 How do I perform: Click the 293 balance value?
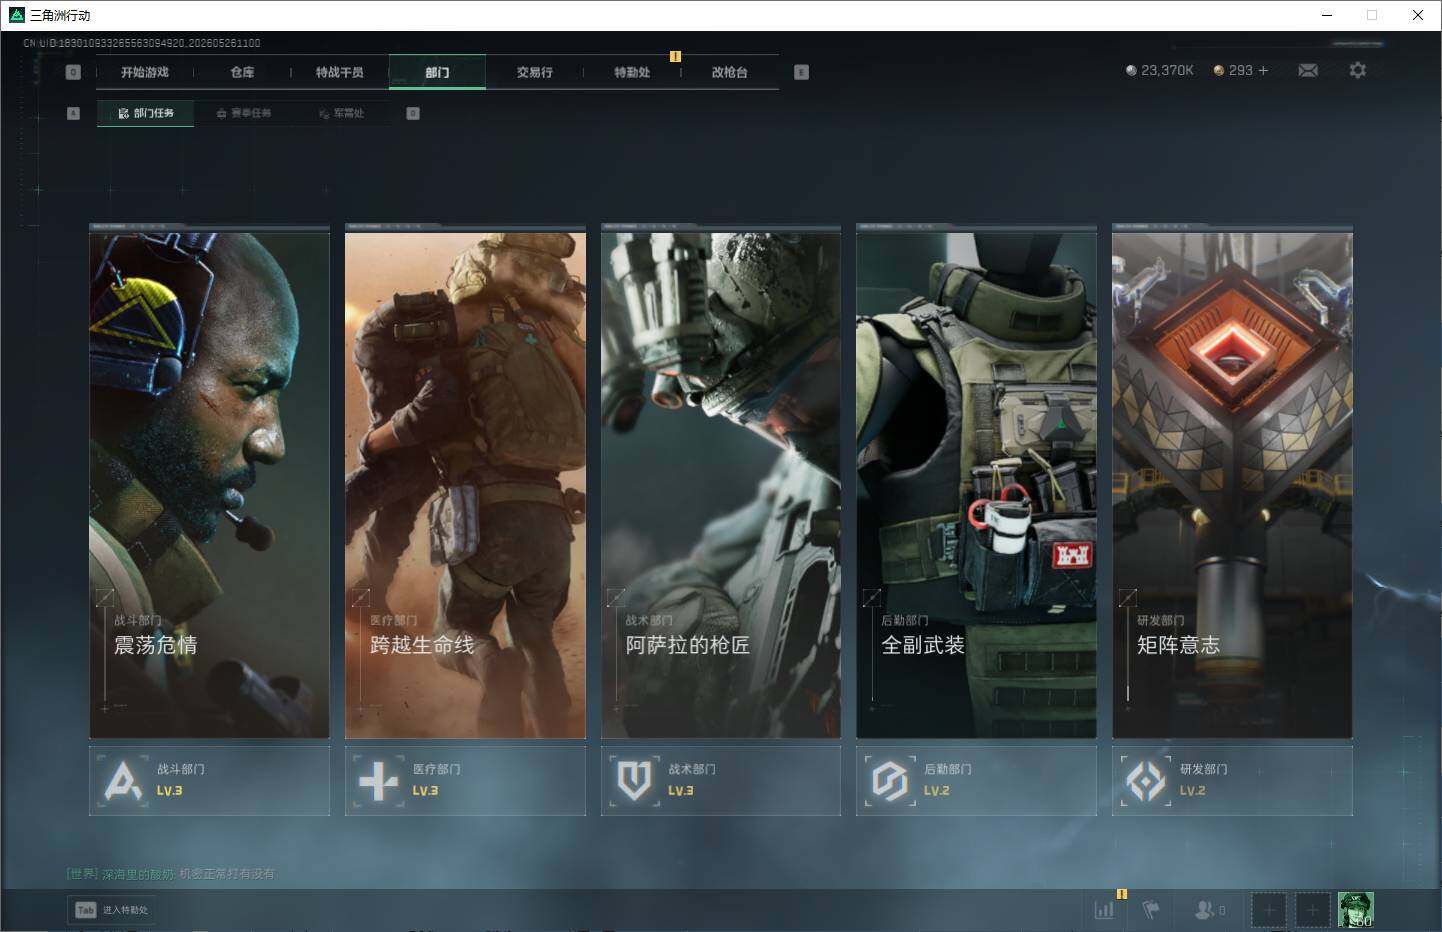point(1241,70)
